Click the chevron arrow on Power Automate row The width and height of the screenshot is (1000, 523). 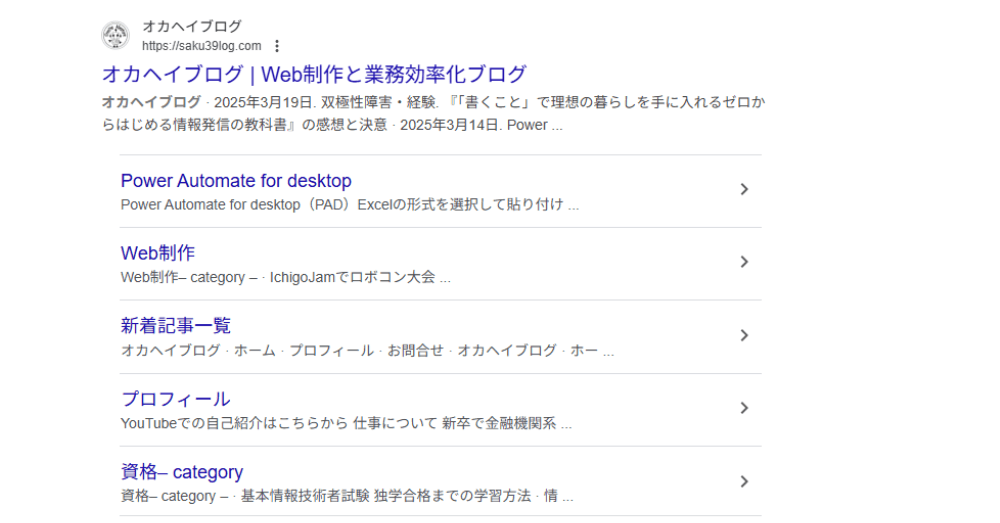point(743,190)
